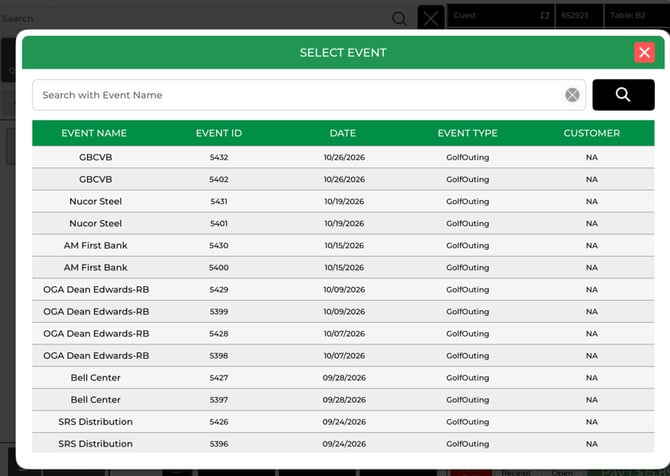
Task: Click the black search magnifier button
Action: [622, 95]
